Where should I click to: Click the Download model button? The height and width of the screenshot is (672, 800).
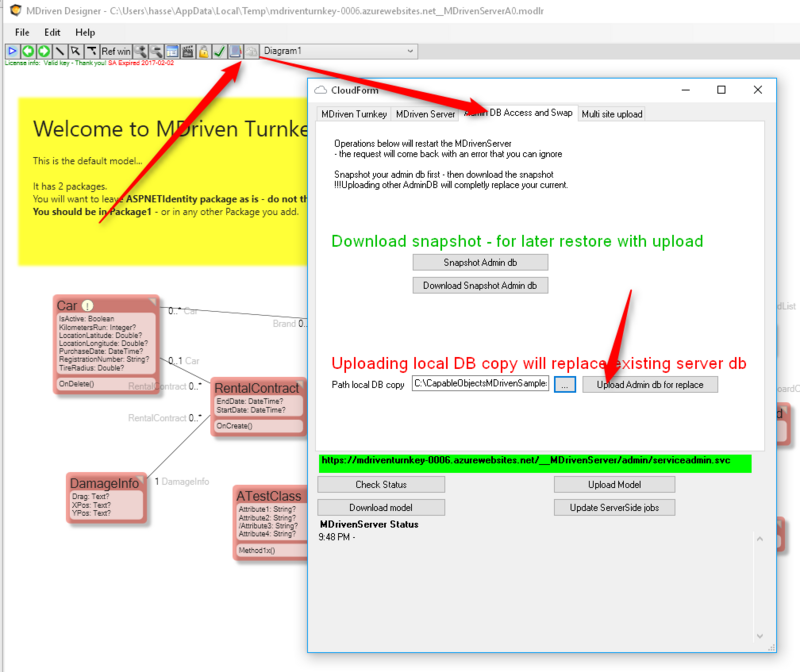click(381, 508)
